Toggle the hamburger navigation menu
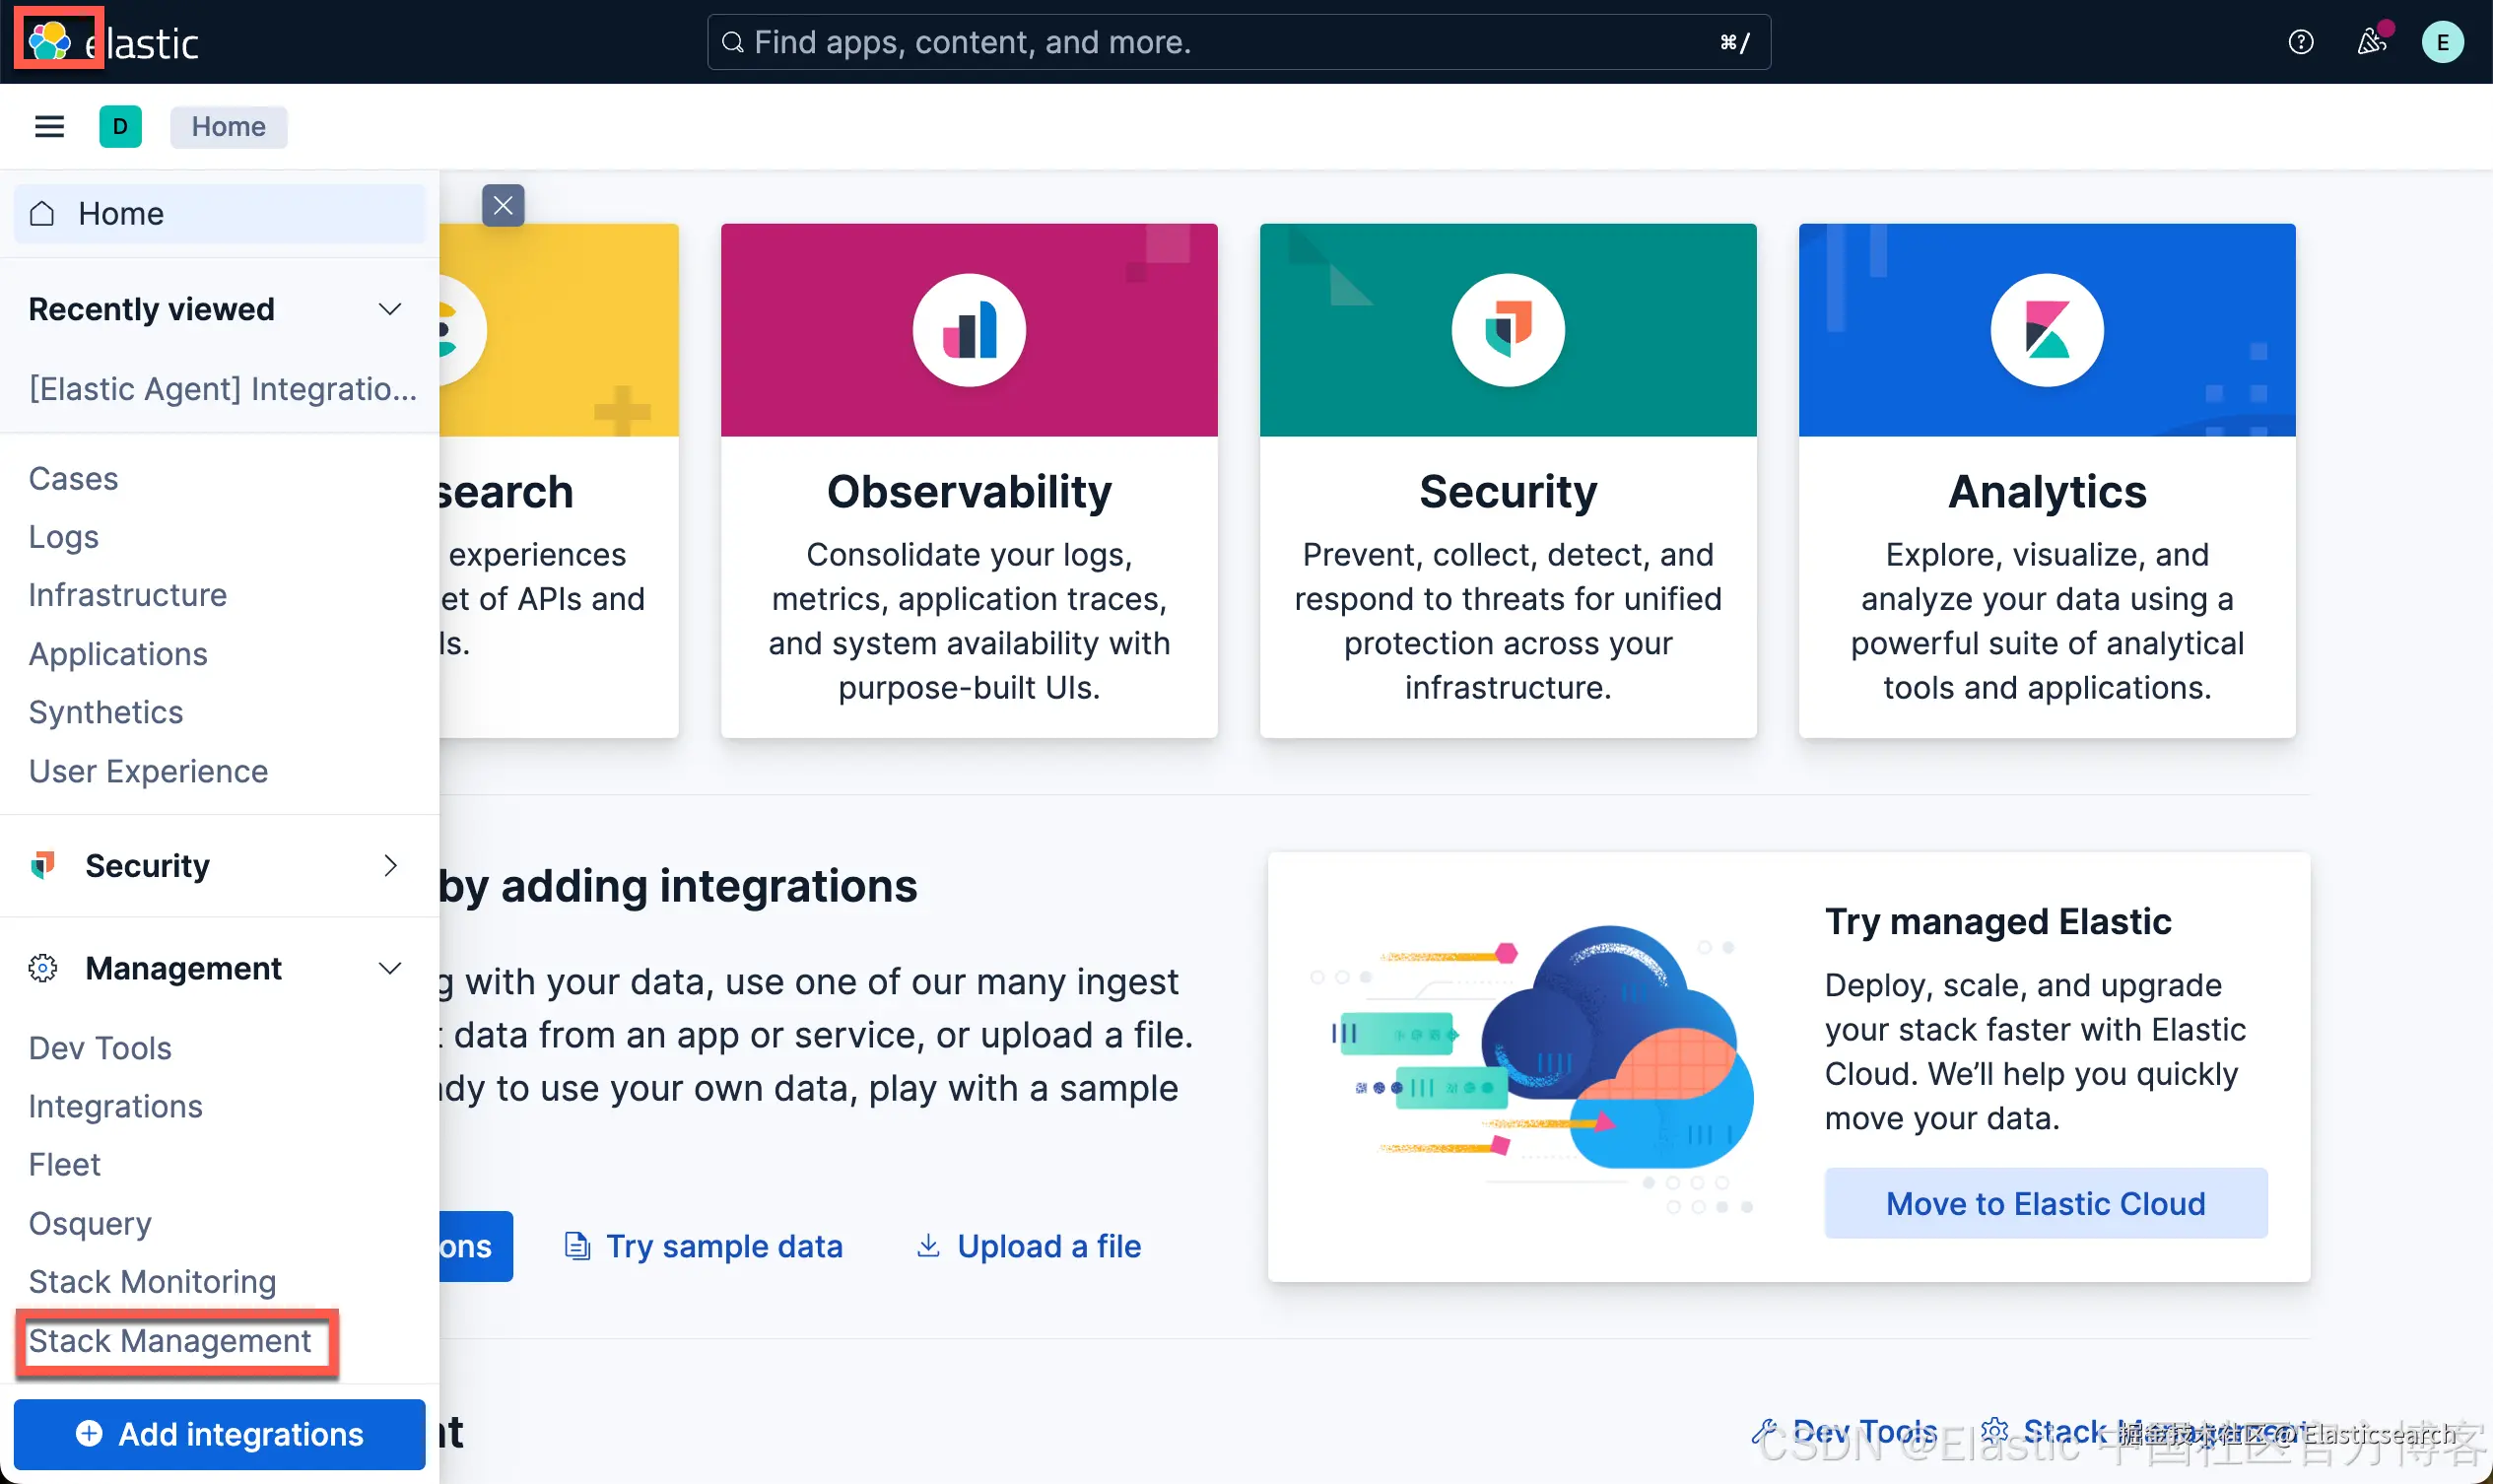This screenshot has width=2493, height=1484. coord(49,127)
